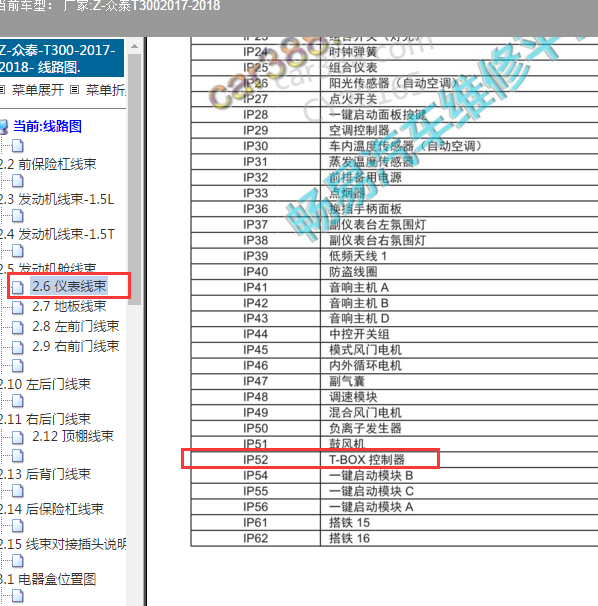Screen dimensions: 598x606
Task: Open the 2.6 仪表线束 tree item
Action: tap(69, 286)
